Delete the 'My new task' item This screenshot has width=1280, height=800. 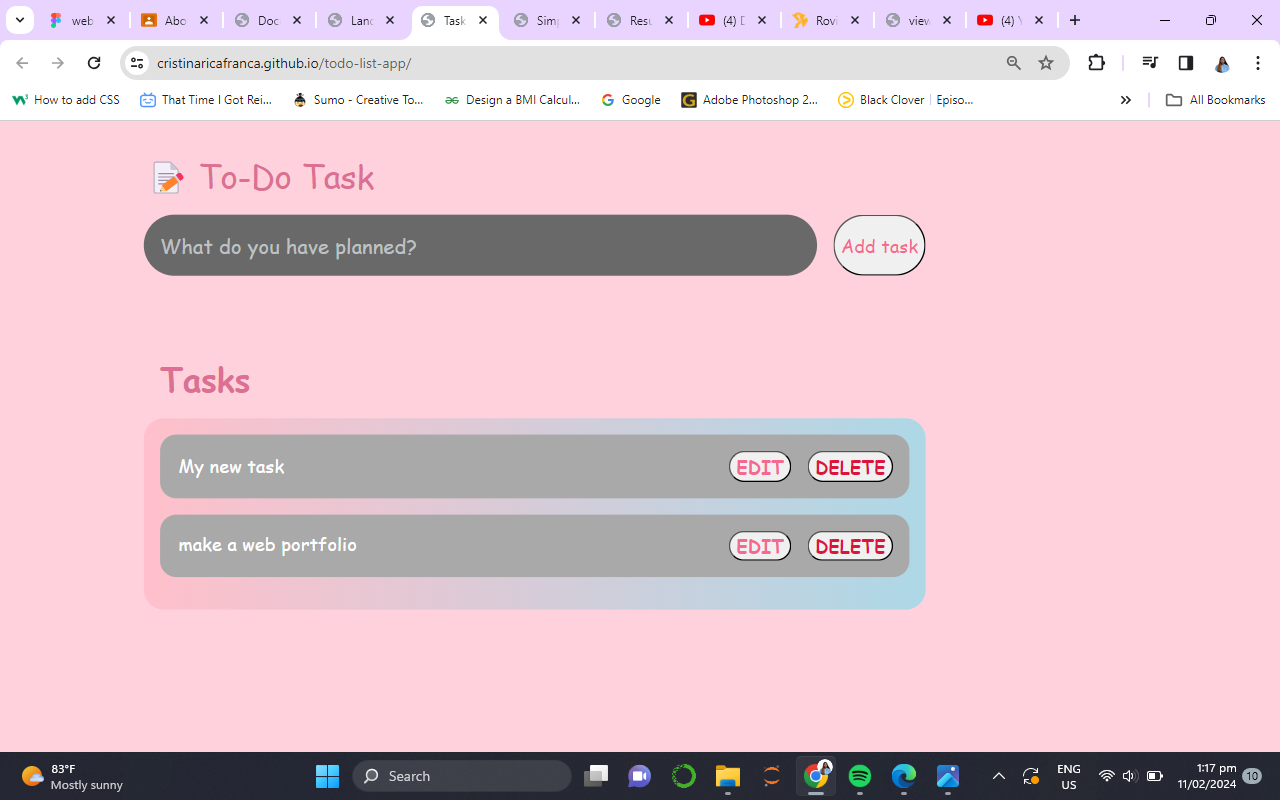tap(850, 467)
